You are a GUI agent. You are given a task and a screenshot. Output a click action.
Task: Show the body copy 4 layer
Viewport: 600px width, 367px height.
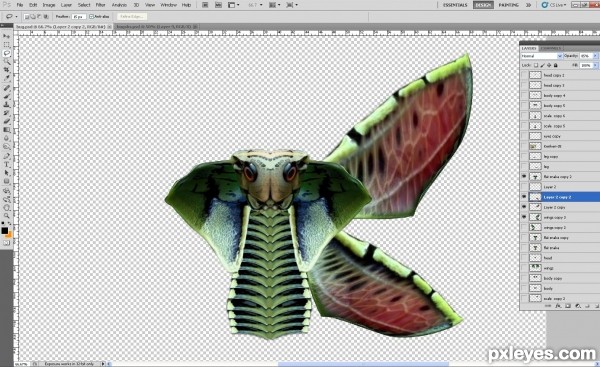coord(524,95)
